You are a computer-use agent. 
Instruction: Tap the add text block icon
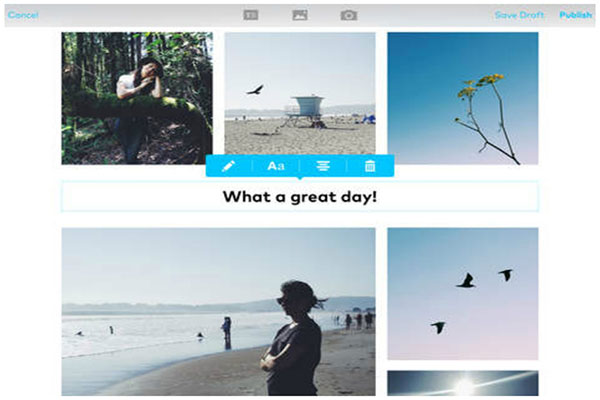coord(251,15)
